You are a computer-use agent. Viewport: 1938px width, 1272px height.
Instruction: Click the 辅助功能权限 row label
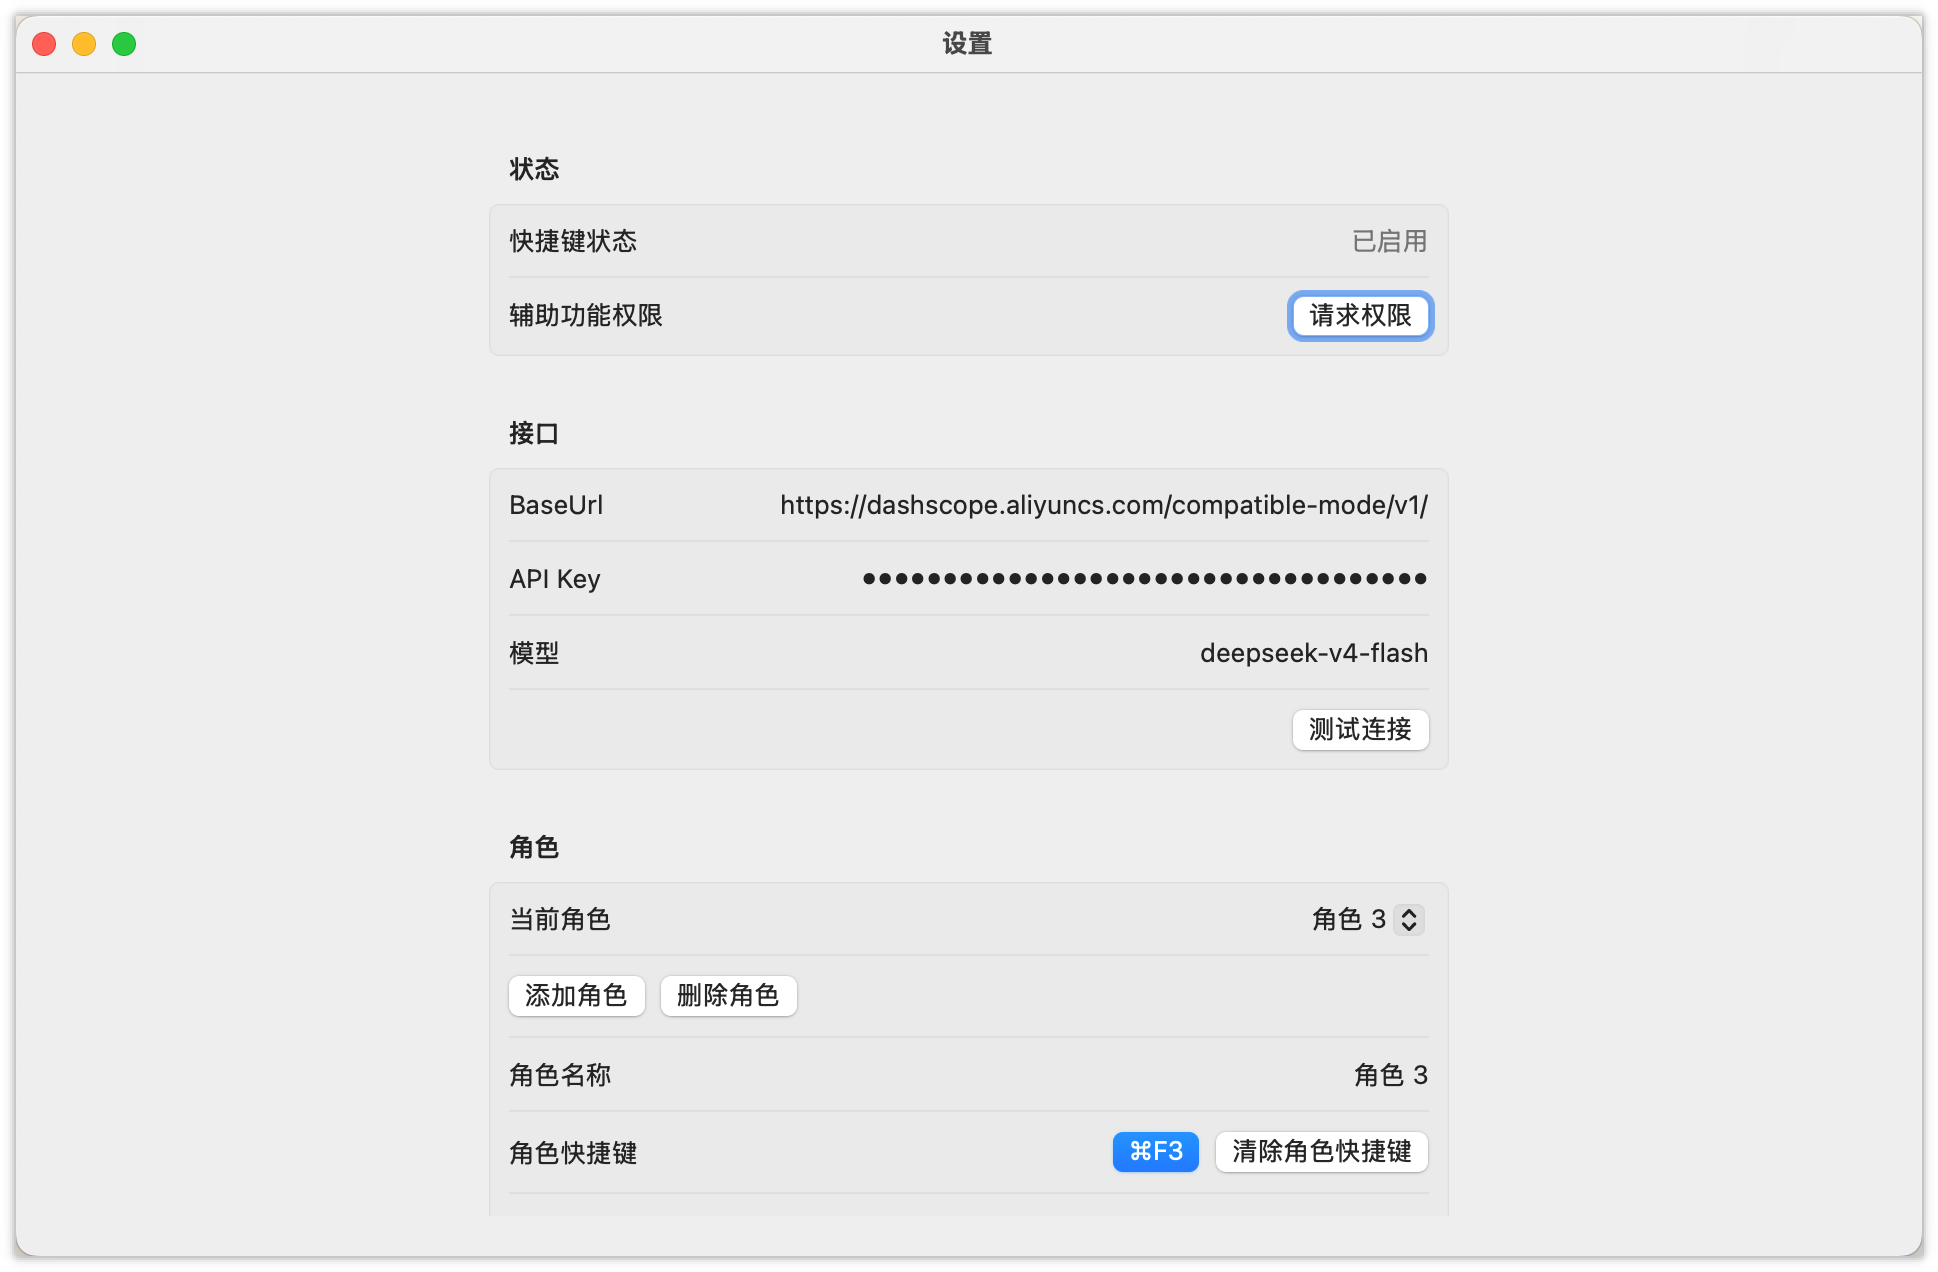click(586, 316)
